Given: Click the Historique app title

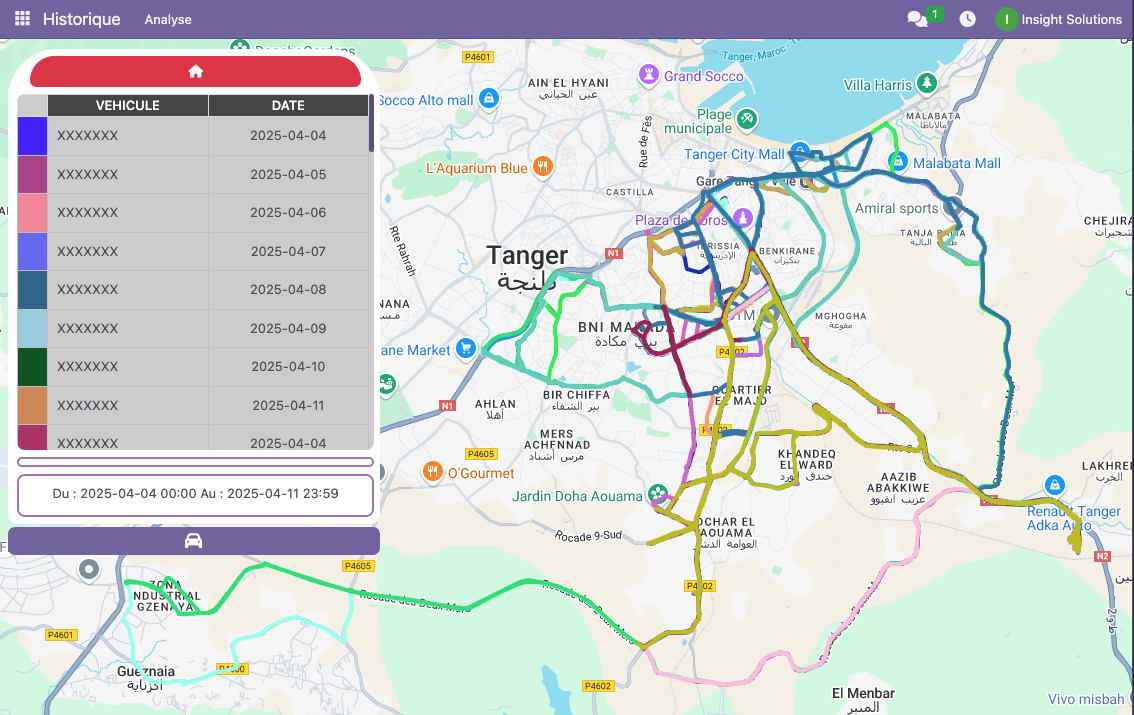Looking at the screenshot, I should click(82, 19).
